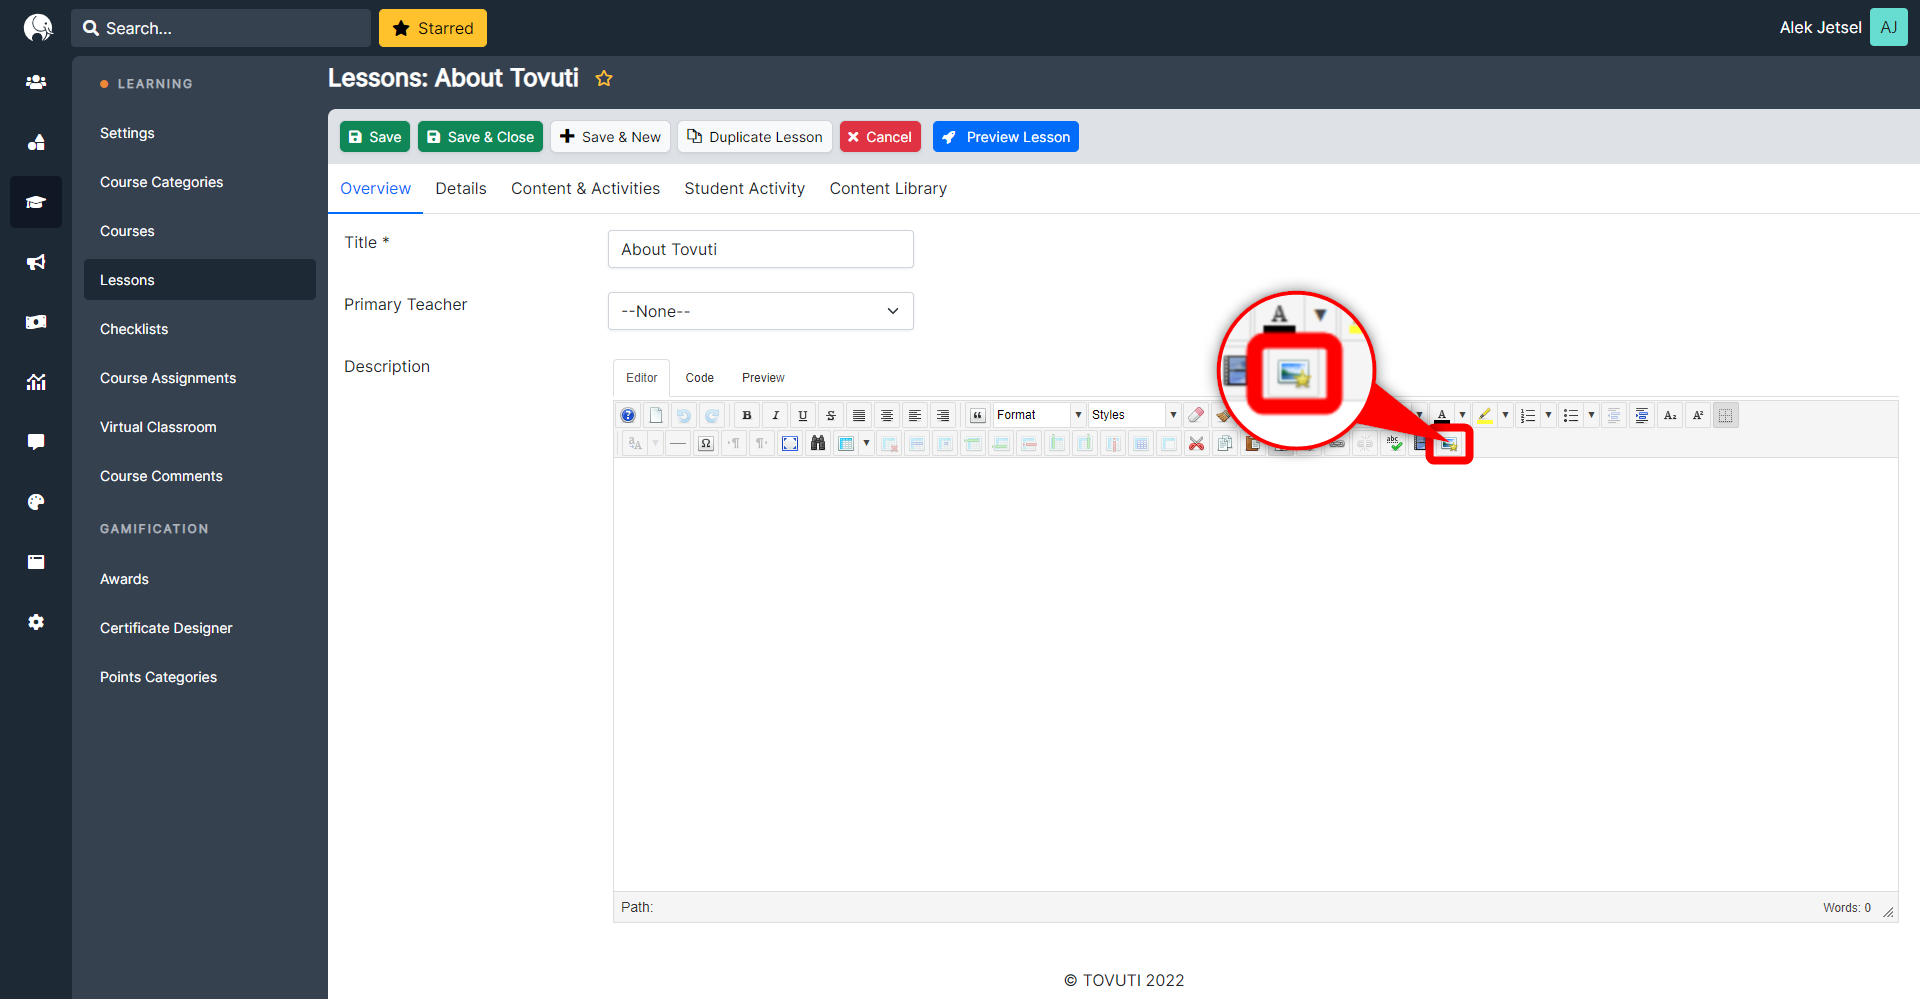The height and width of the screenshot is (999, 1920).
Task: Click the red Cancel button
Action: click(880, 137)
